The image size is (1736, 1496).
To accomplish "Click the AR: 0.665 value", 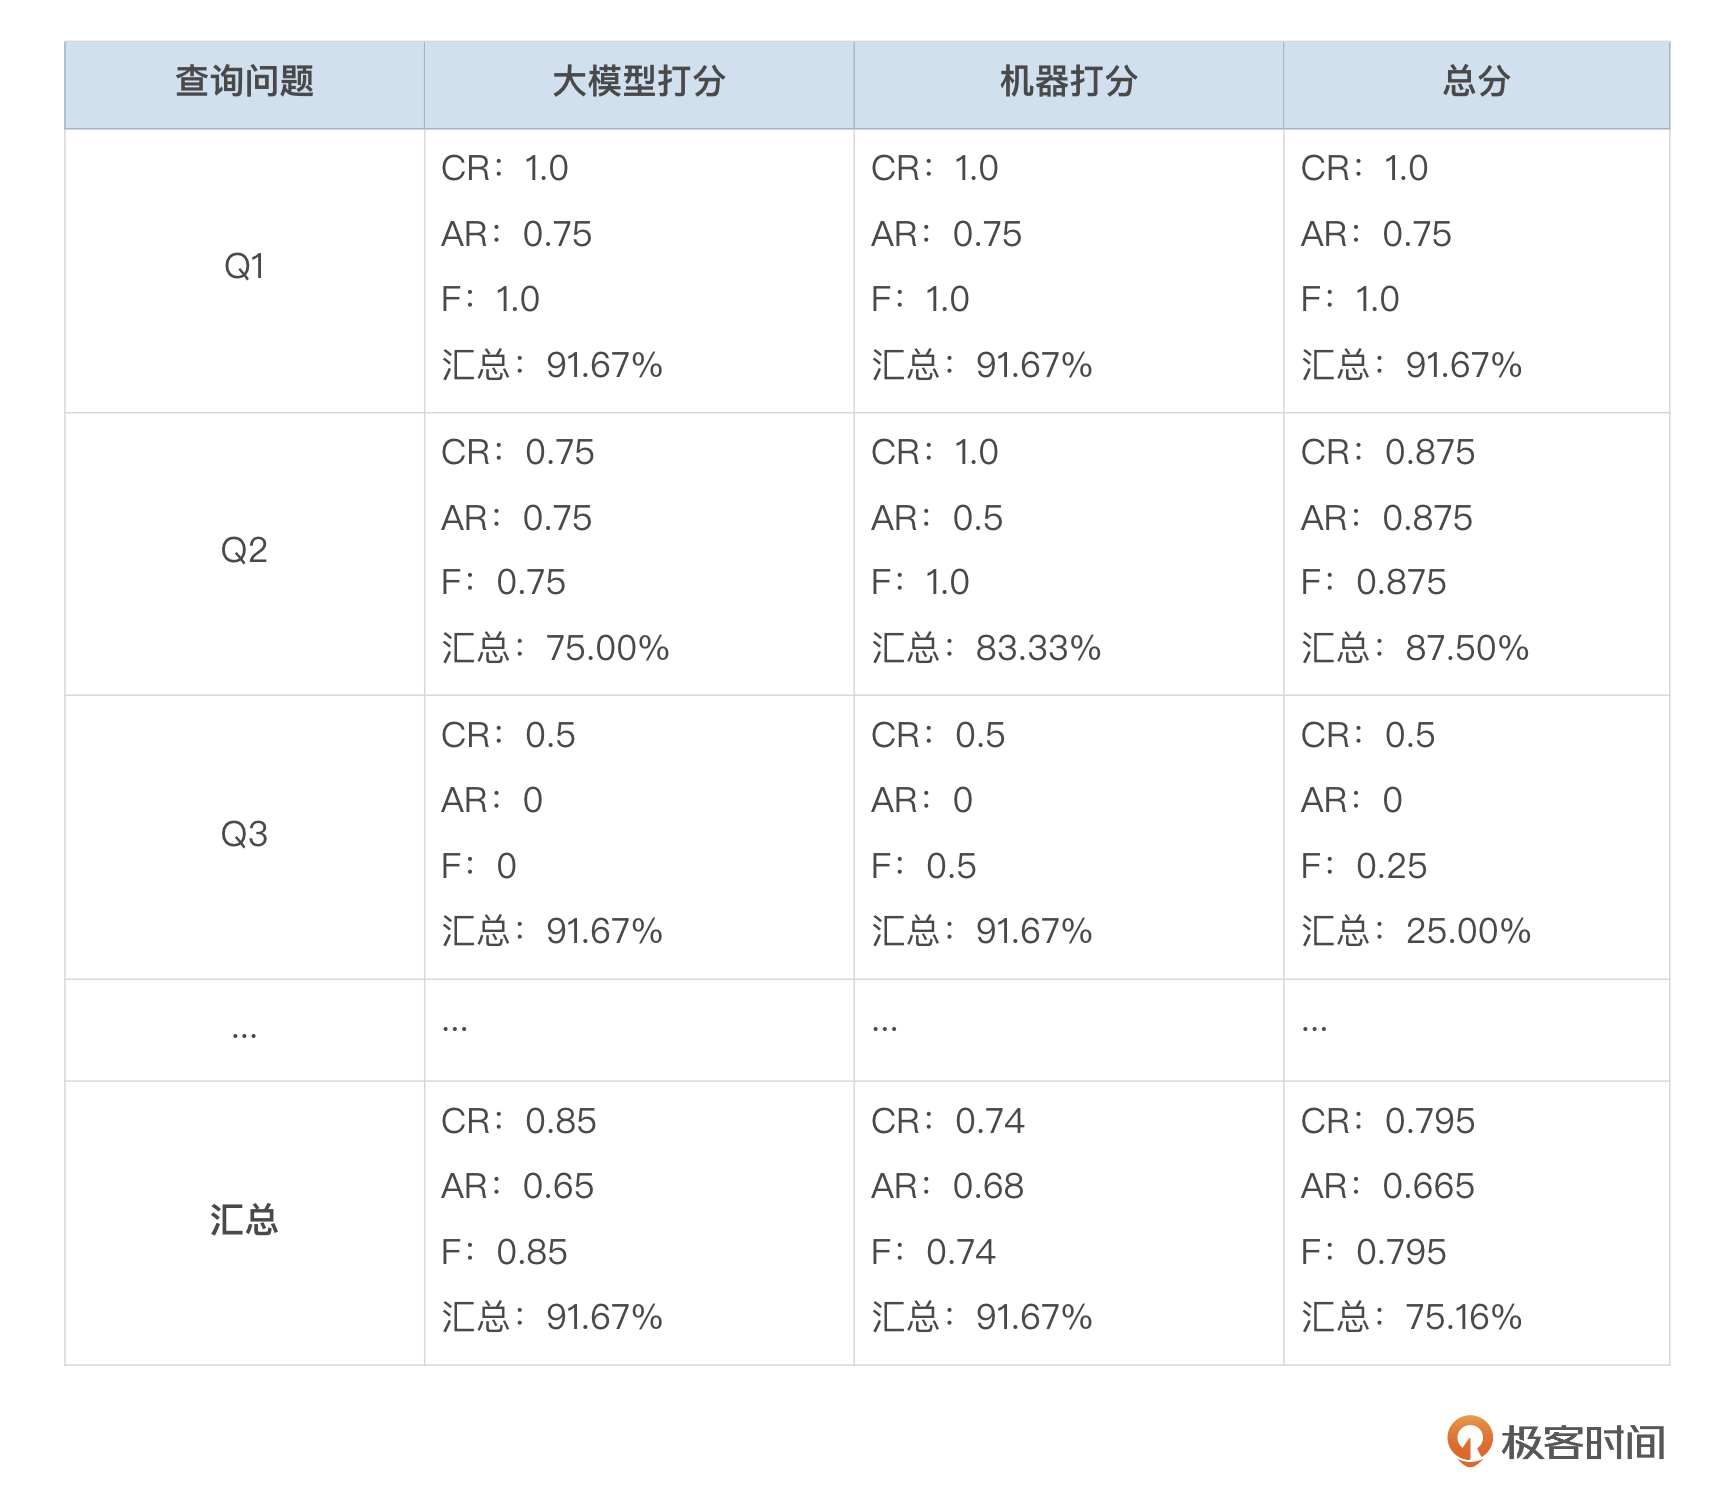I will pyautogui.click(x=1387, y=1186).
